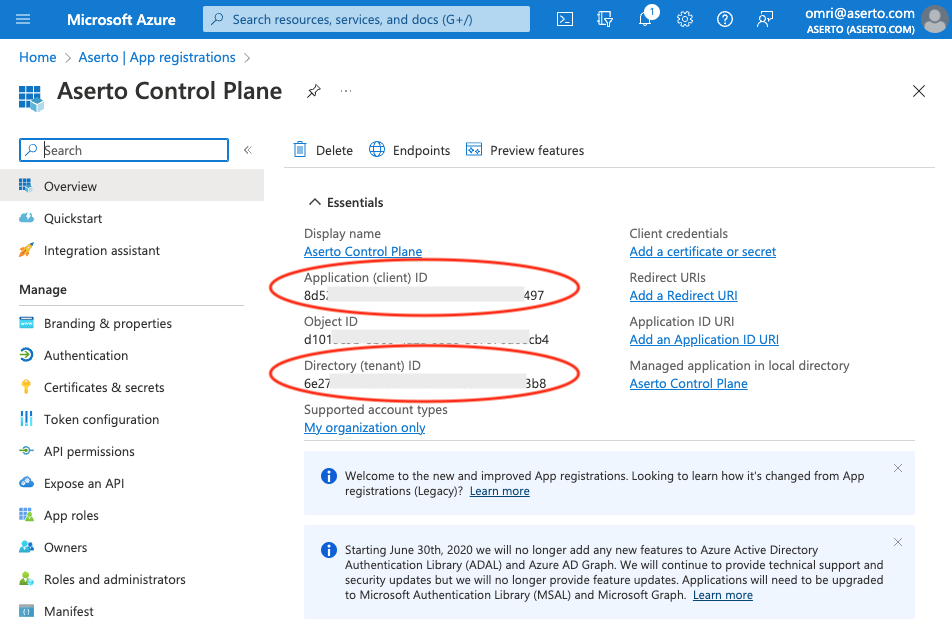952x634 pixels.
Task: Open the Azure portal hamburger menu
Action: 24,19
